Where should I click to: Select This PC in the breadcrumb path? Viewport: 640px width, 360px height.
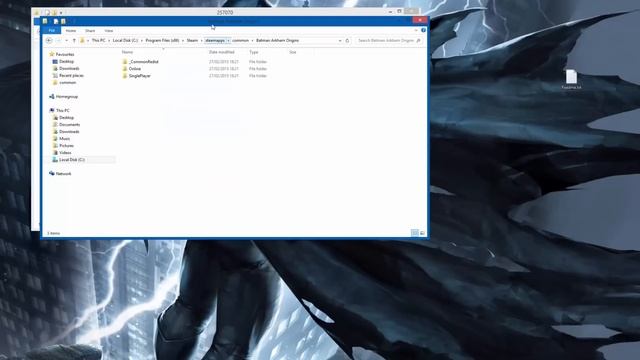click(x=98, y=40)
